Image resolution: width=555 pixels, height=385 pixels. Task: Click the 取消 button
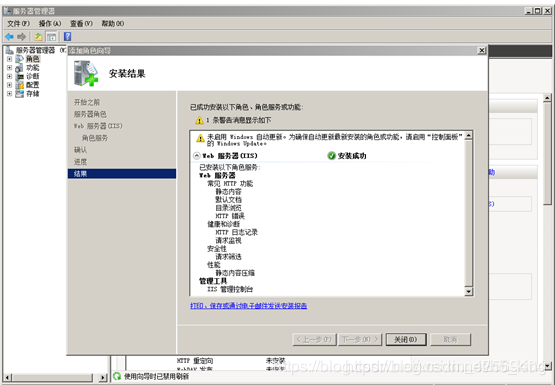(x=450, y=339)
